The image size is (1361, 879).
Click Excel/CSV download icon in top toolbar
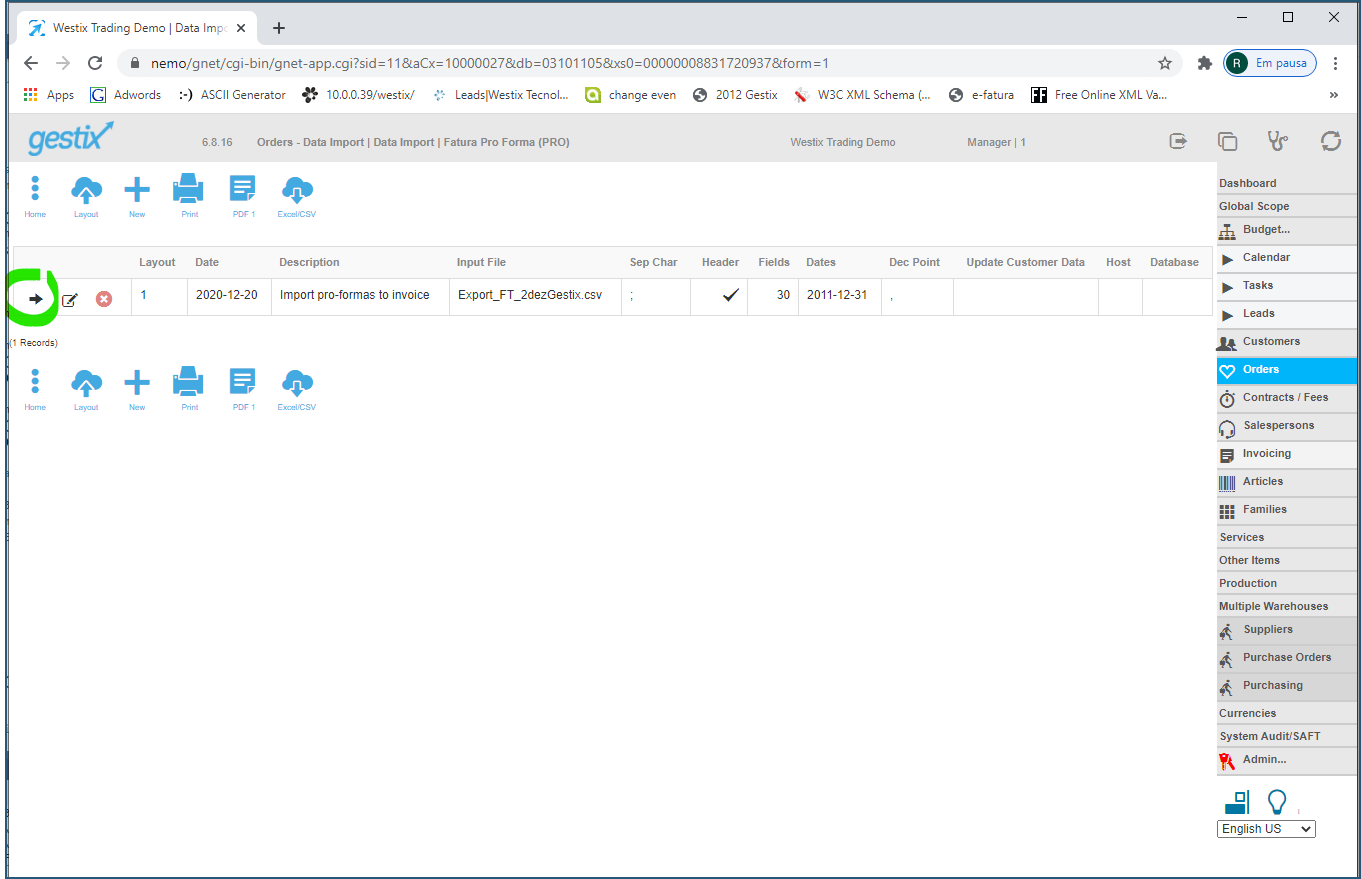[297, 197]
